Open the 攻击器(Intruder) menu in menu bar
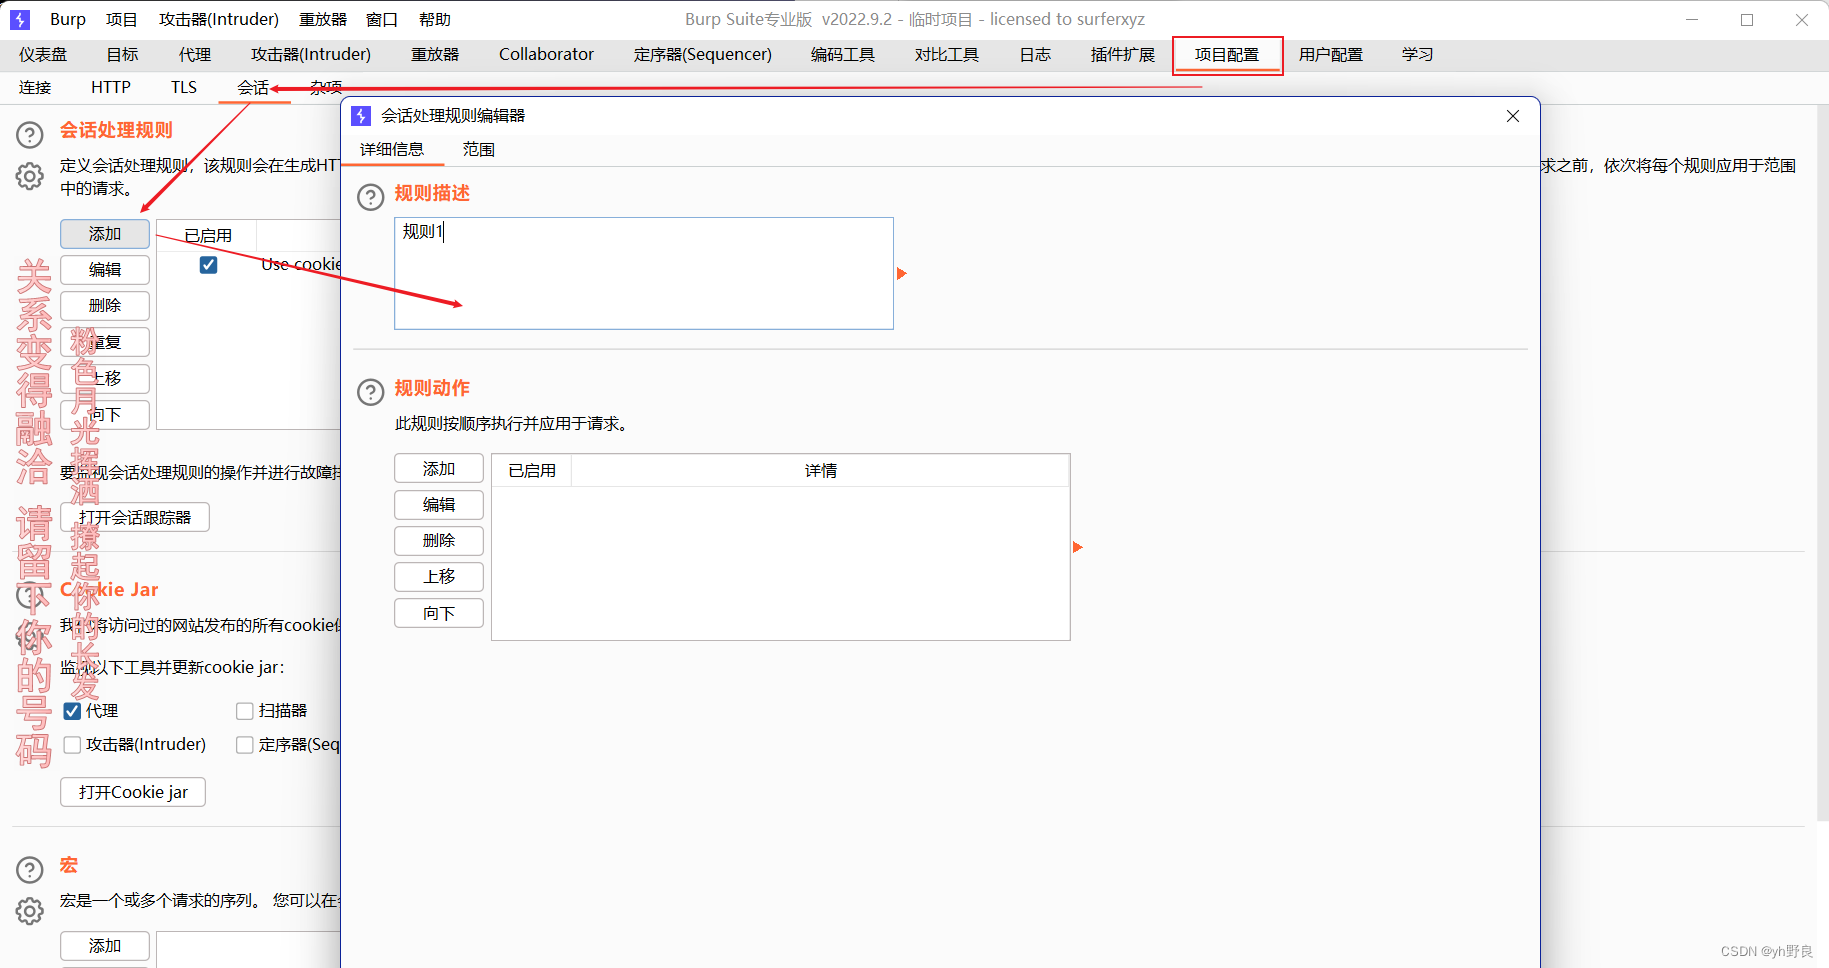 click(x=219, y=19)
